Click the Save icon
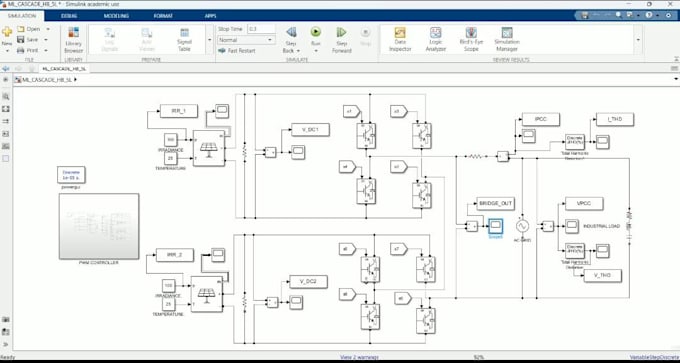680x363 pixels. [21, 39]
